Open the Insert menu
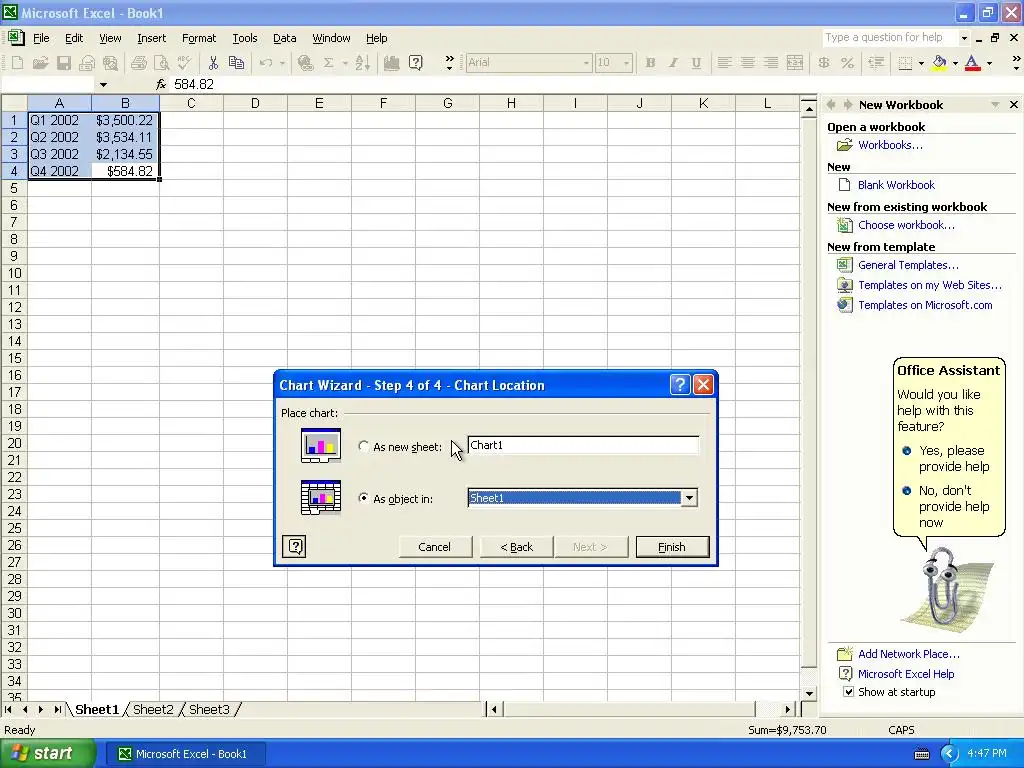This screenshot has height=768, width=1024. coord(152,38)
